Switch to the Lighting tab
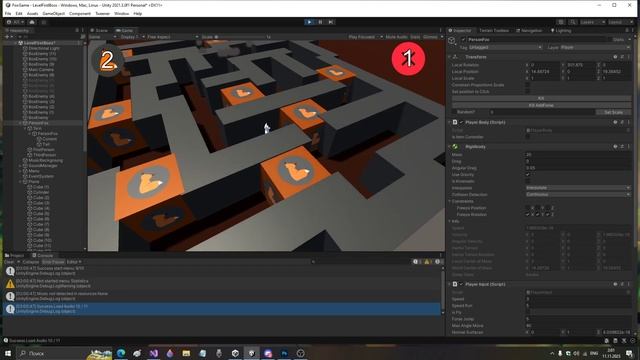This screenshot has width=640, height=360. (x=561, y=31)
